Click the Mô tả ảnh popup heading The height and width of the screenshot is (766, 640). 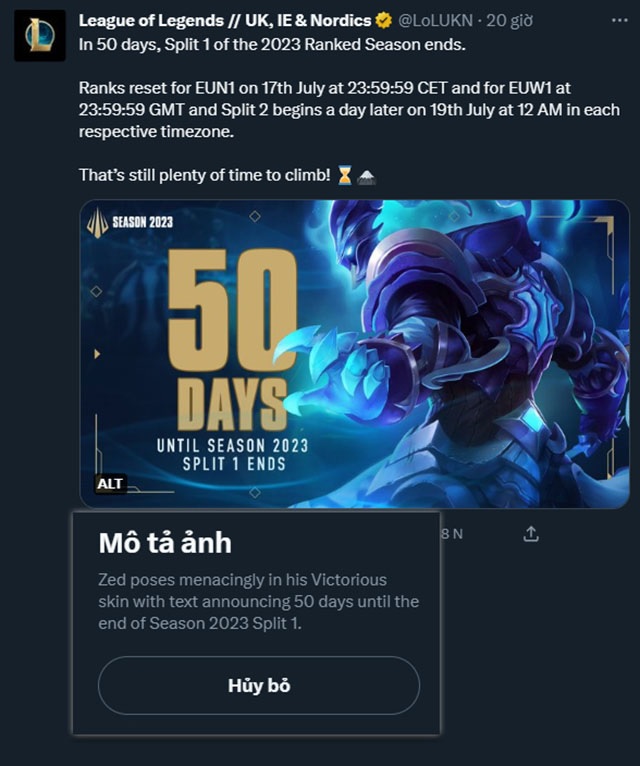pyautogui.click(x=165, y=543)
